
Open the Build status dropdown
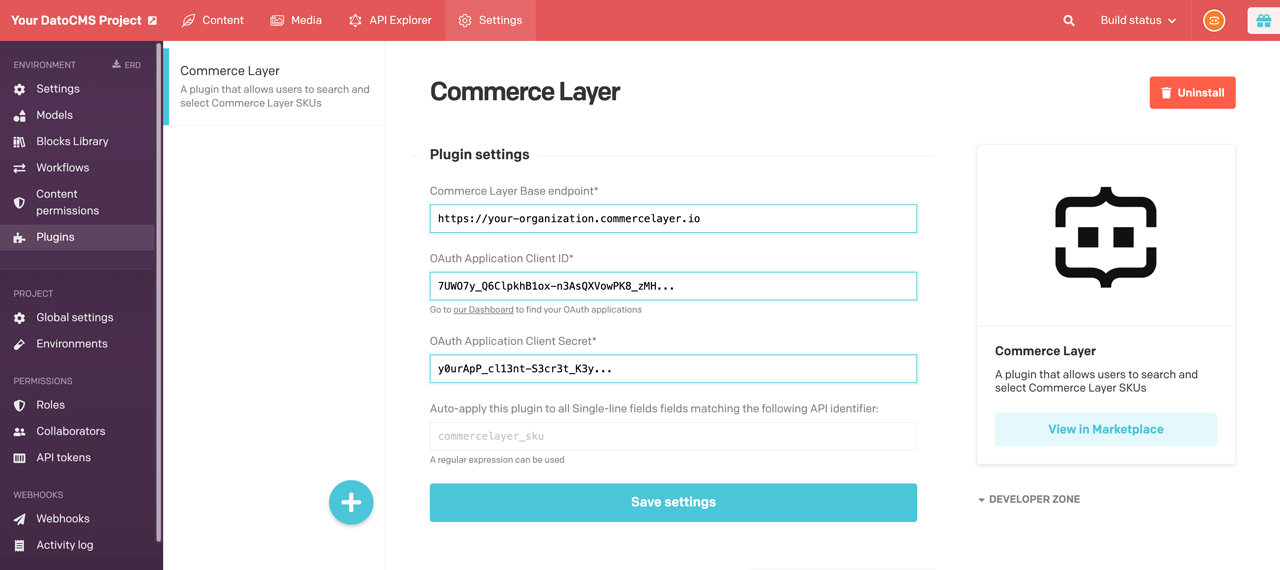pos(1138,20)
